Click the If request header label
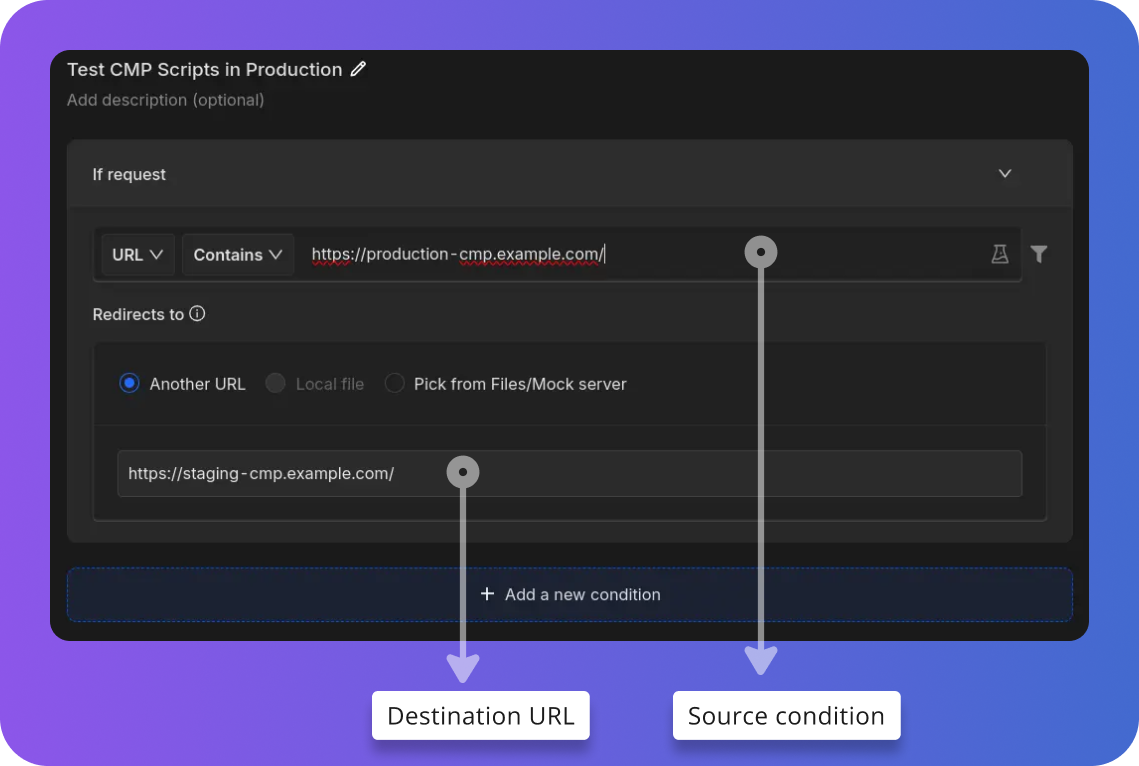Viewport: 1139px width, 766px height. pyautogui.click(x=128, y=173)
